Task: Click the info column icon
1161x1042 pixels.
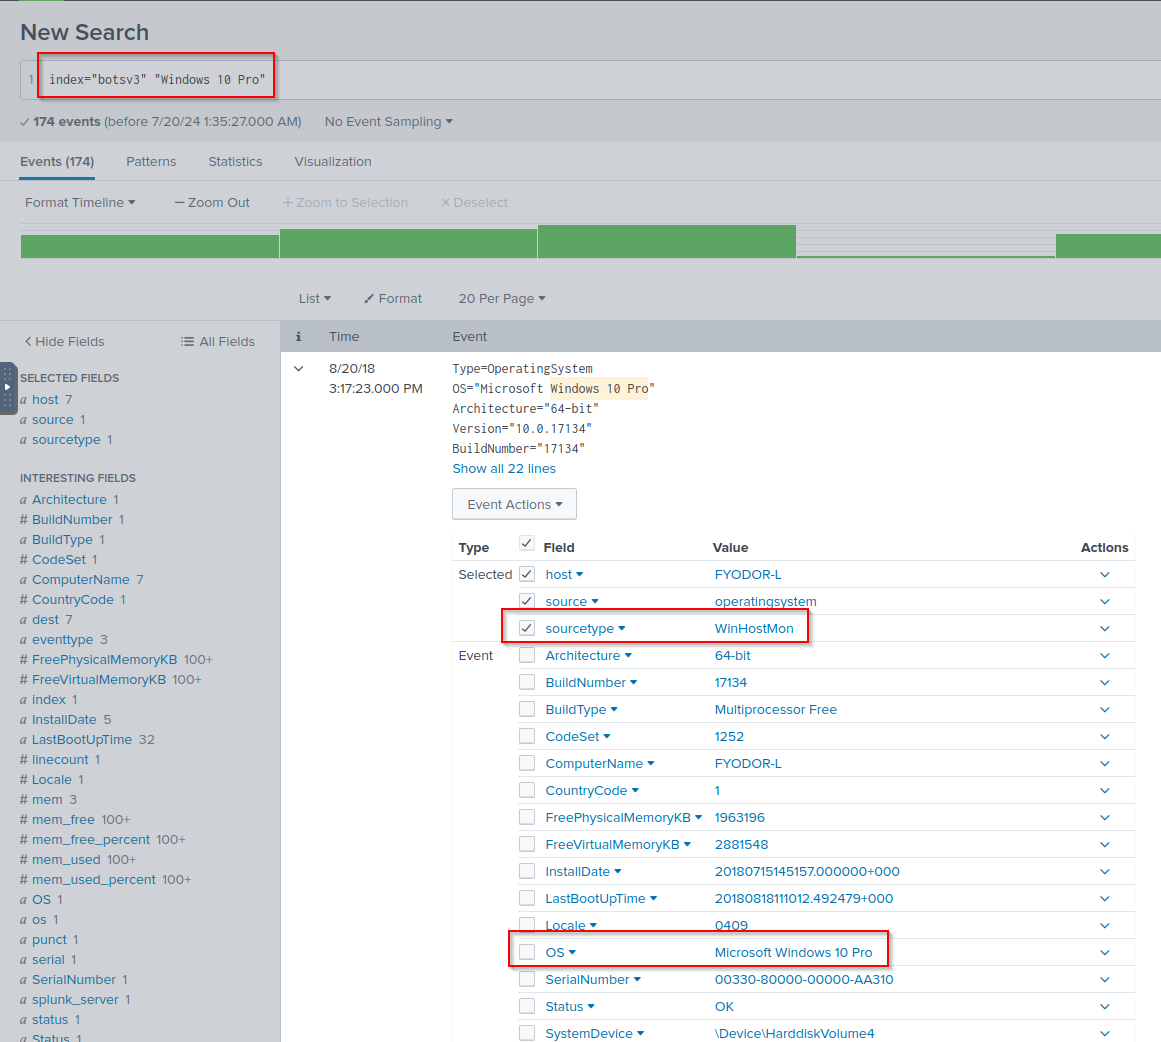Action: point(298,337)
